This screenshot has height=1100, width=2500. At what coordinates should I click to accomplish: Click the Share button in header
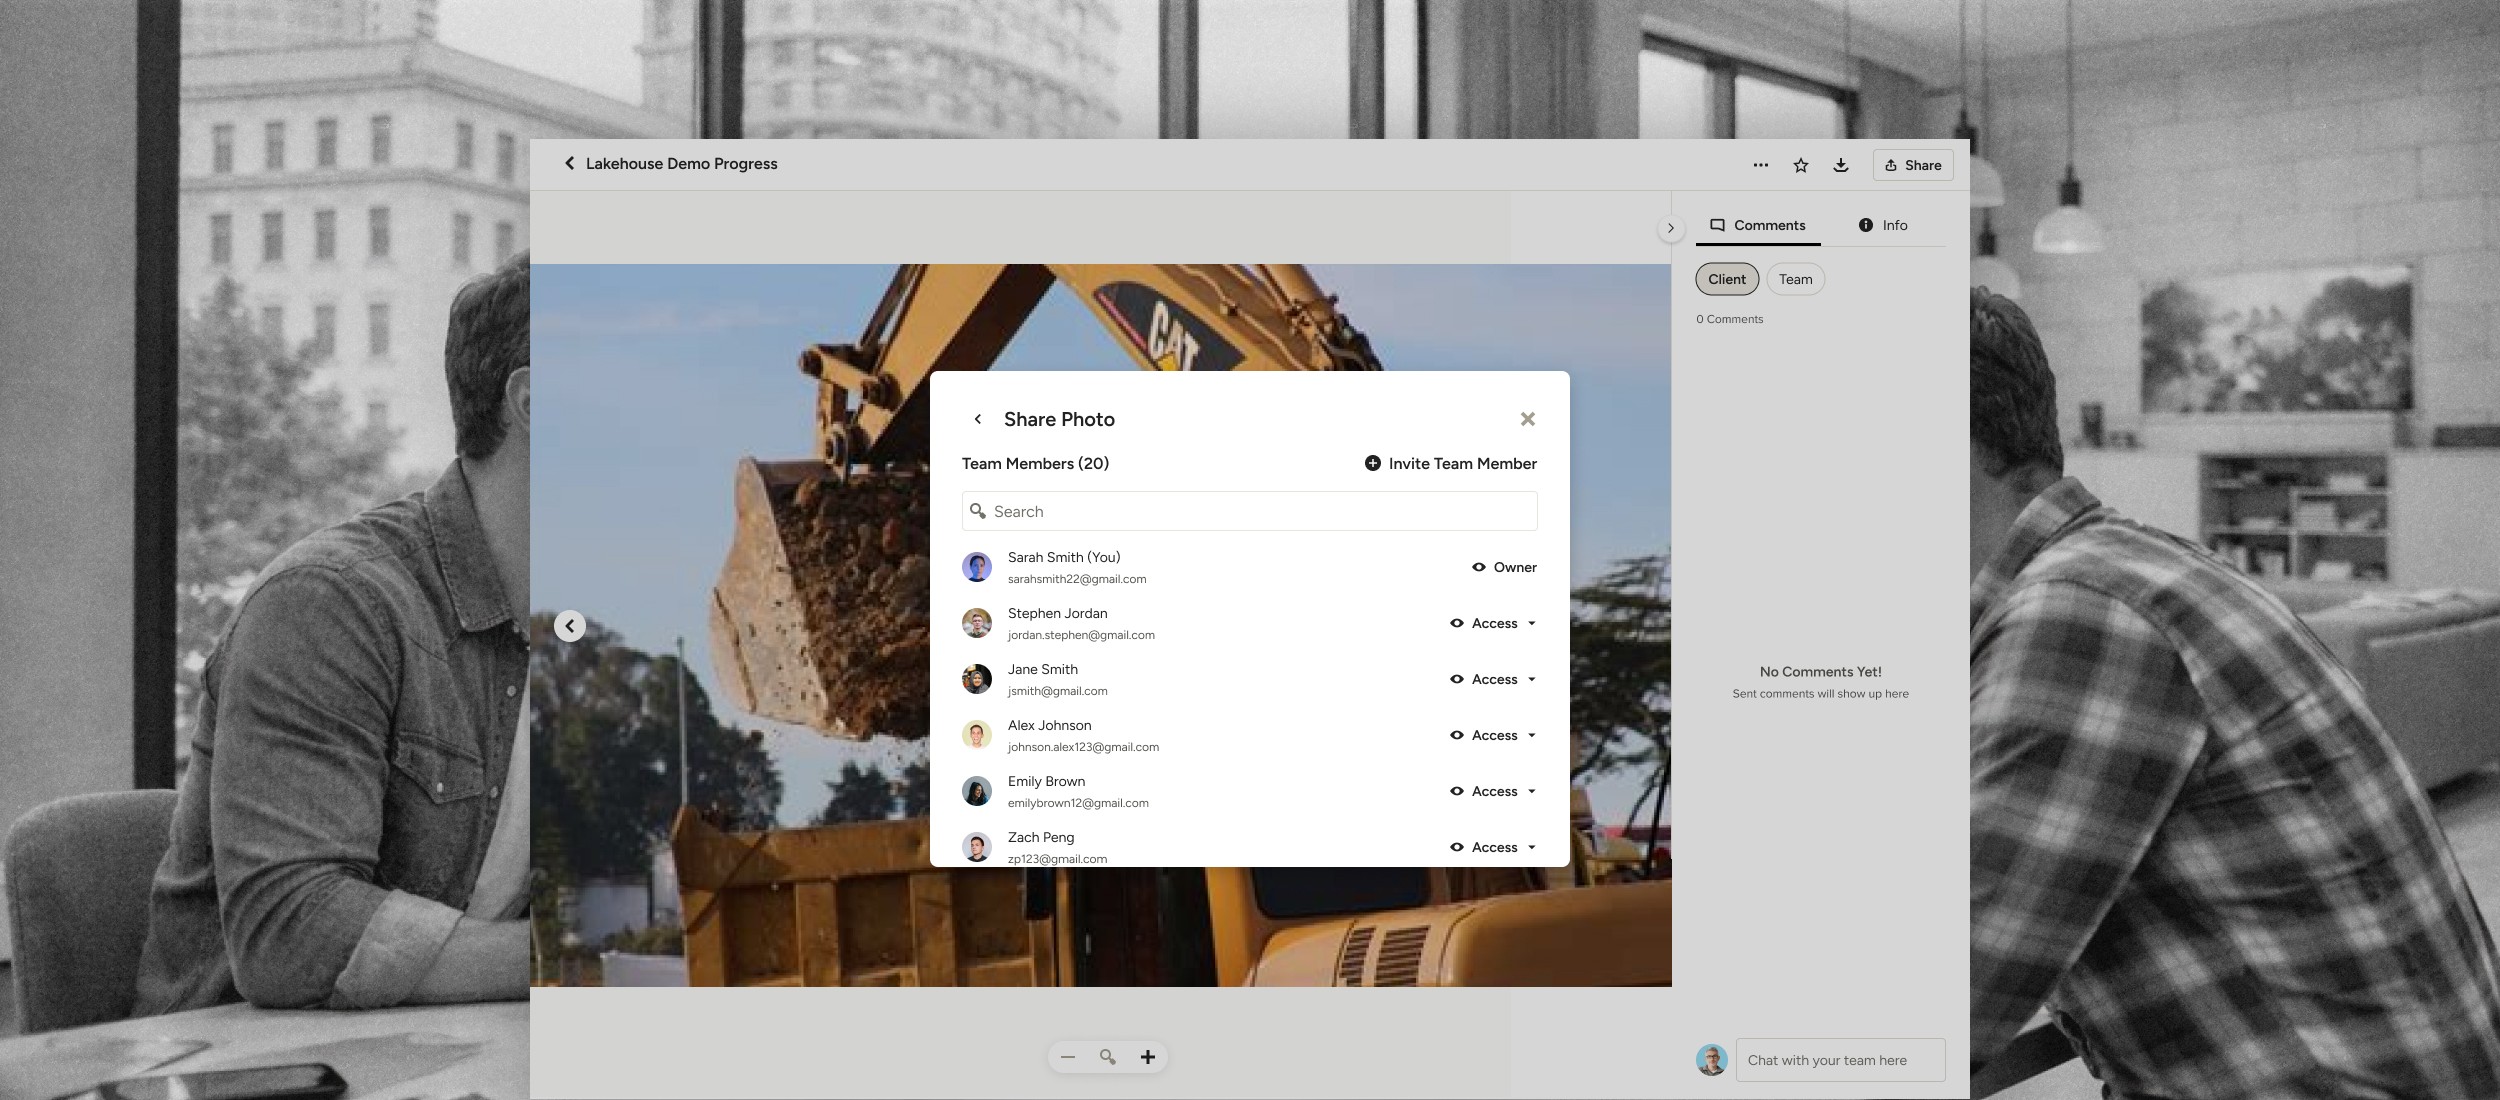[x=1912, y=165]
